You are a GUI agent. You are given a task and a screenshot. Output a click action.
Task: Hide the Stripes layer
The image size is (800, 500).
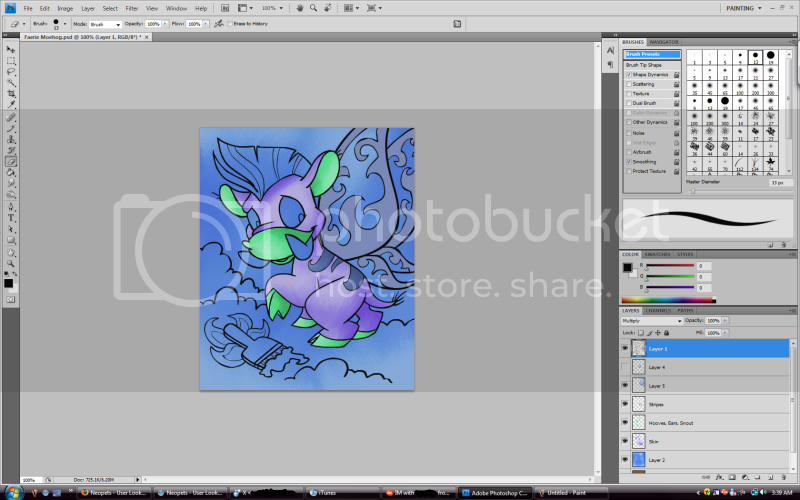626,404
